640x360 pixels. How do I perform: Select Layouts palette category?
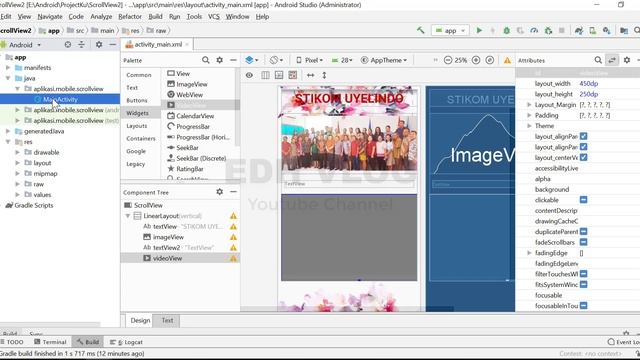tap(136, 126)
